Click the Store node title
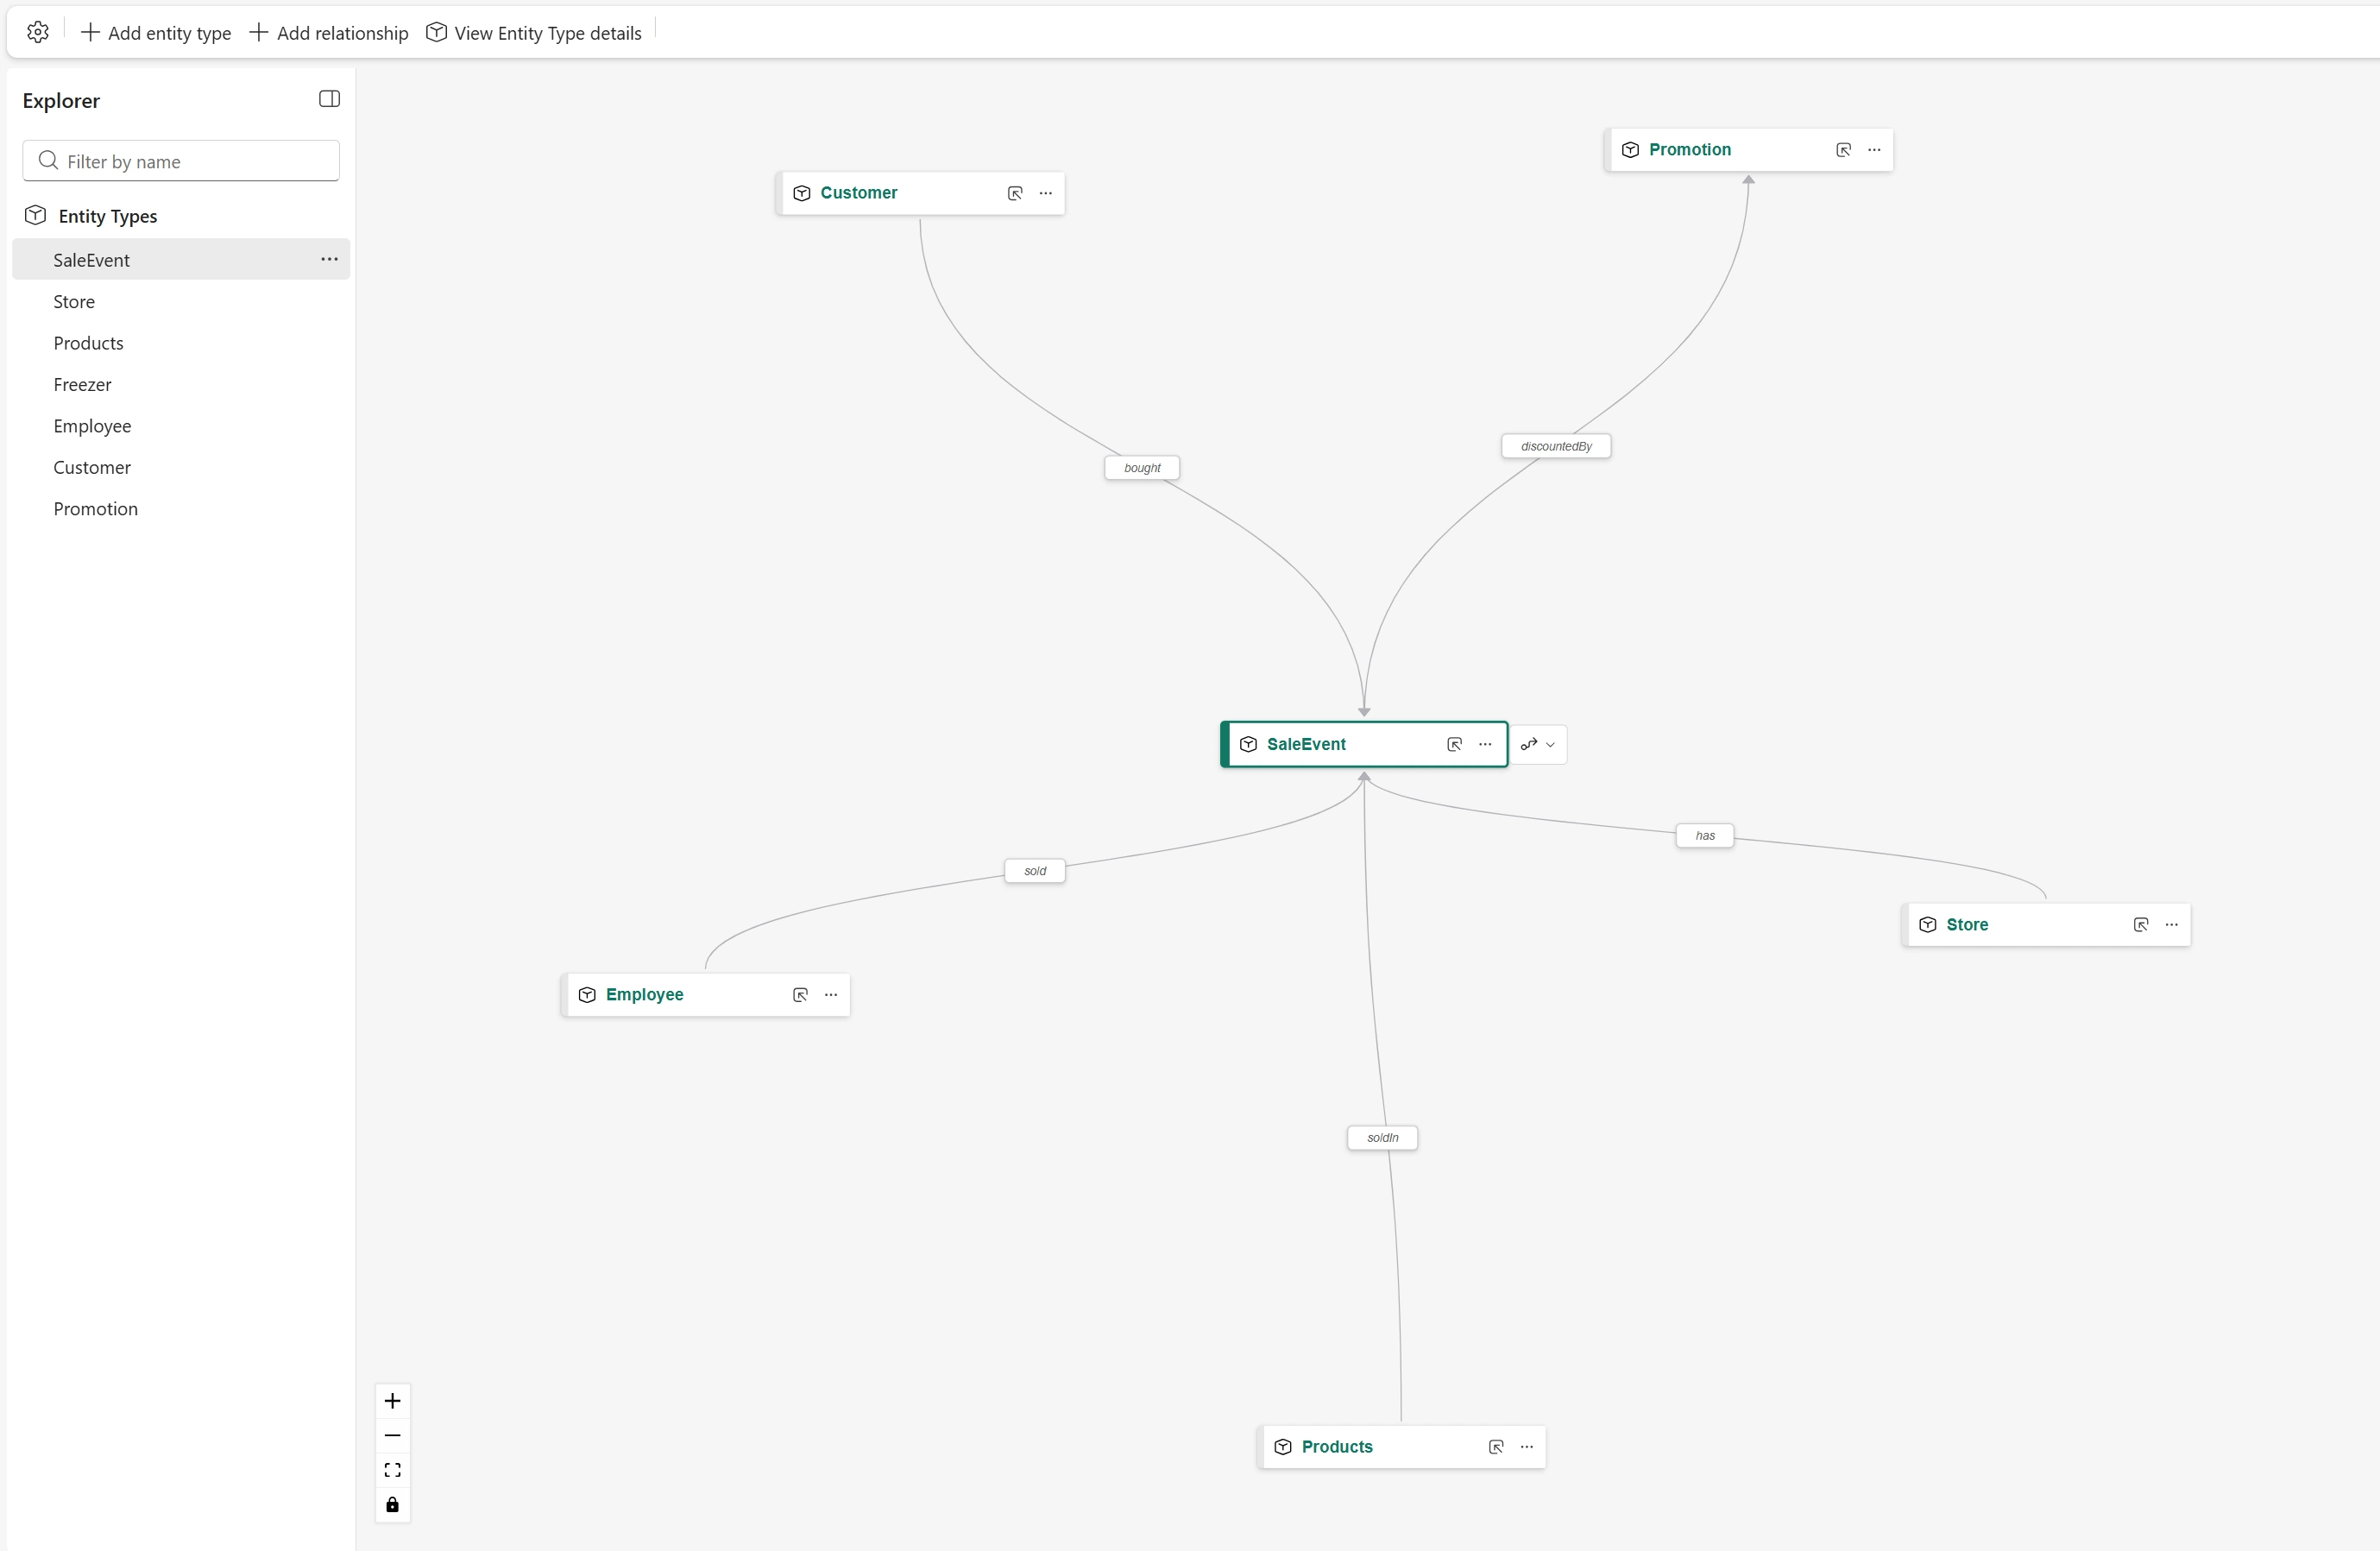The image size is (2380, 1551). (x=1967, y=925)
